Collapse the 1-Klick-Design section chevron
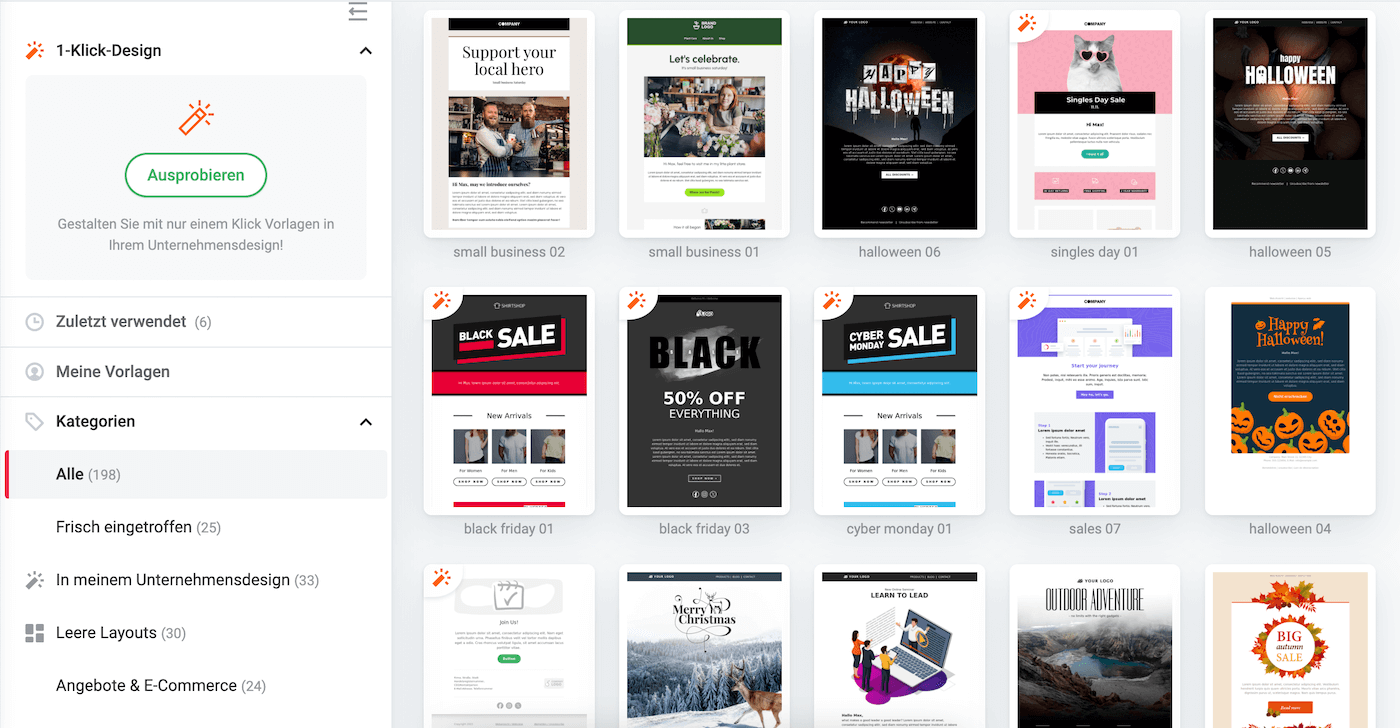 (366, 51)
